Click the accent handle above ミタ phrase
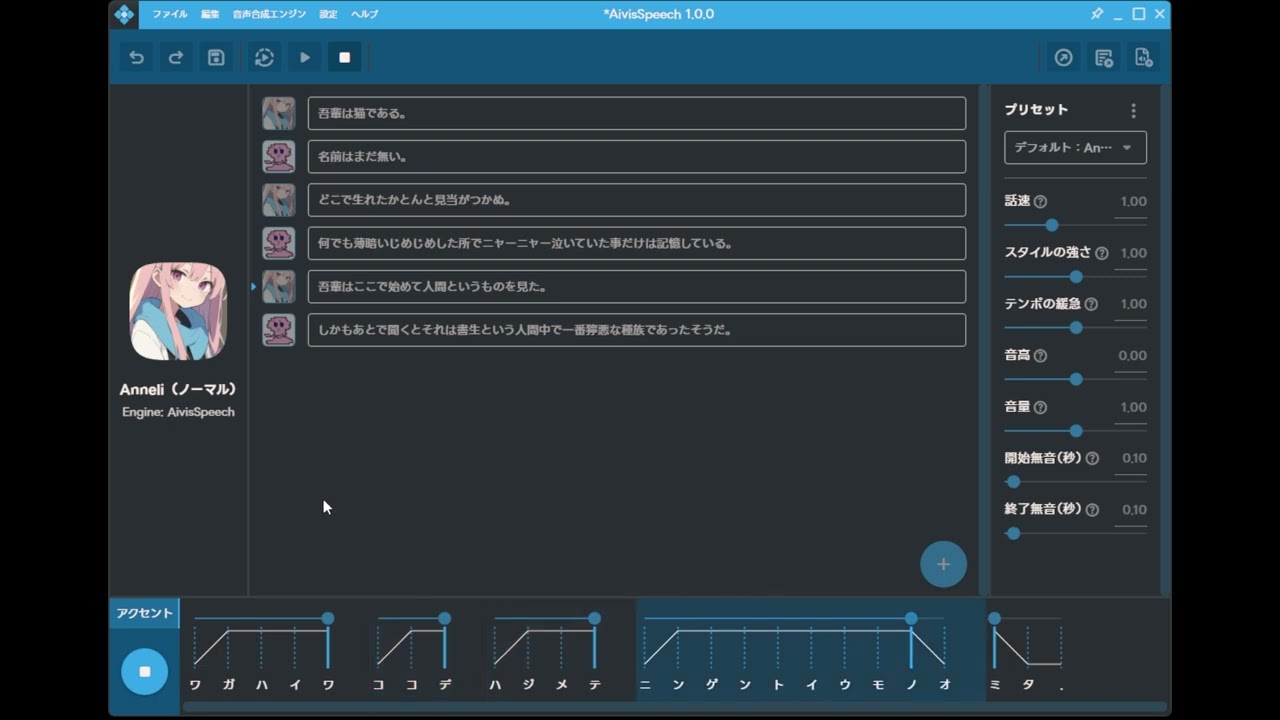 pos(994,619)
